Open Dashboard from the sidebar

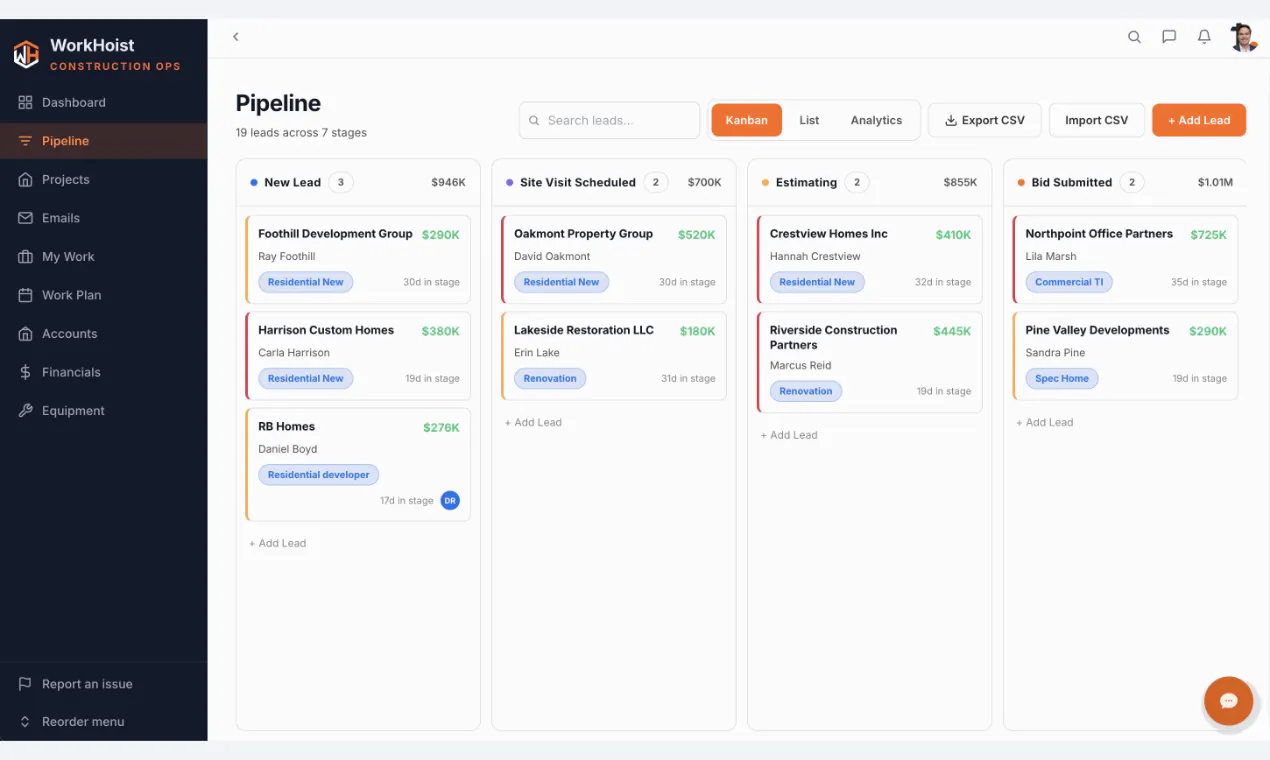pos(104,102)
